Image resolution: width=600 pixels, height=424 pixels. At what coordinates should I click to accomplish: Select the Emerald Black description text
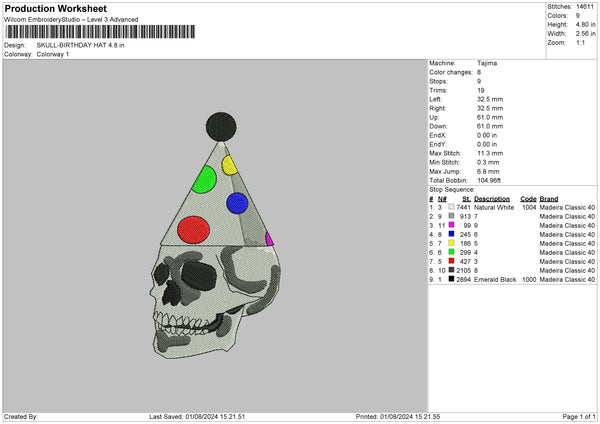496,280
